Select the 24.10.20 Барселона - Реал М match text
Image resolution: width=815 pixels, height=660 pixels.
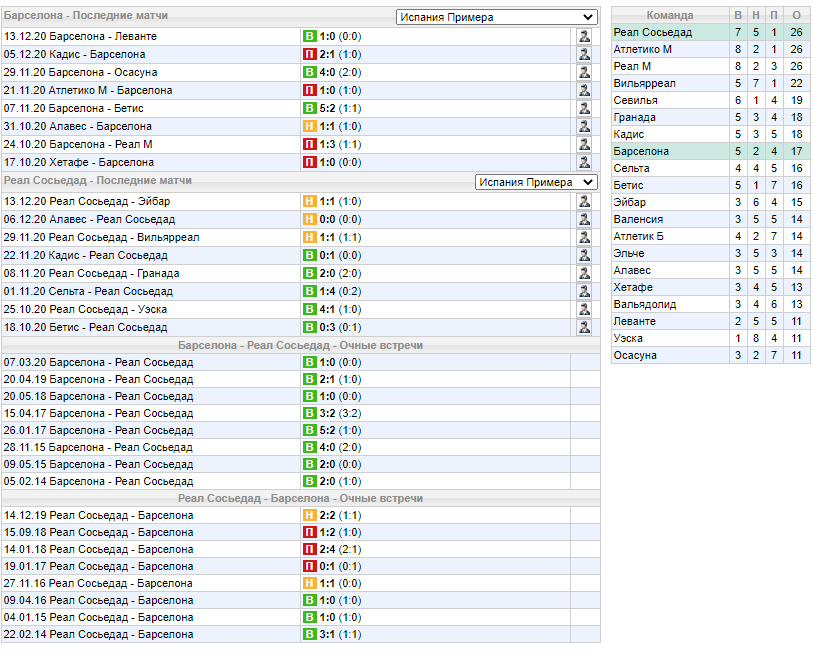tap(78, 144)
